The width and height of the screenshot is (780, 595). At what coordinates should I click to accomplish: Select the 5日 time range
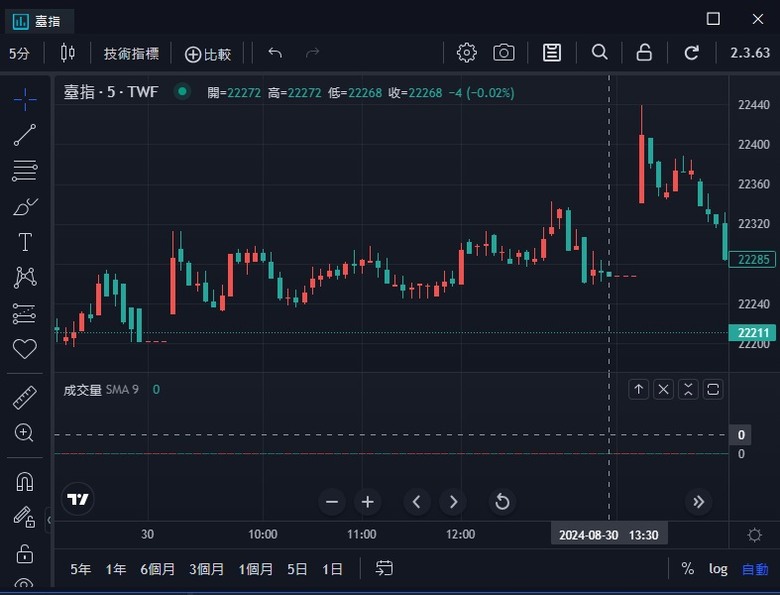tap(297, 569)
